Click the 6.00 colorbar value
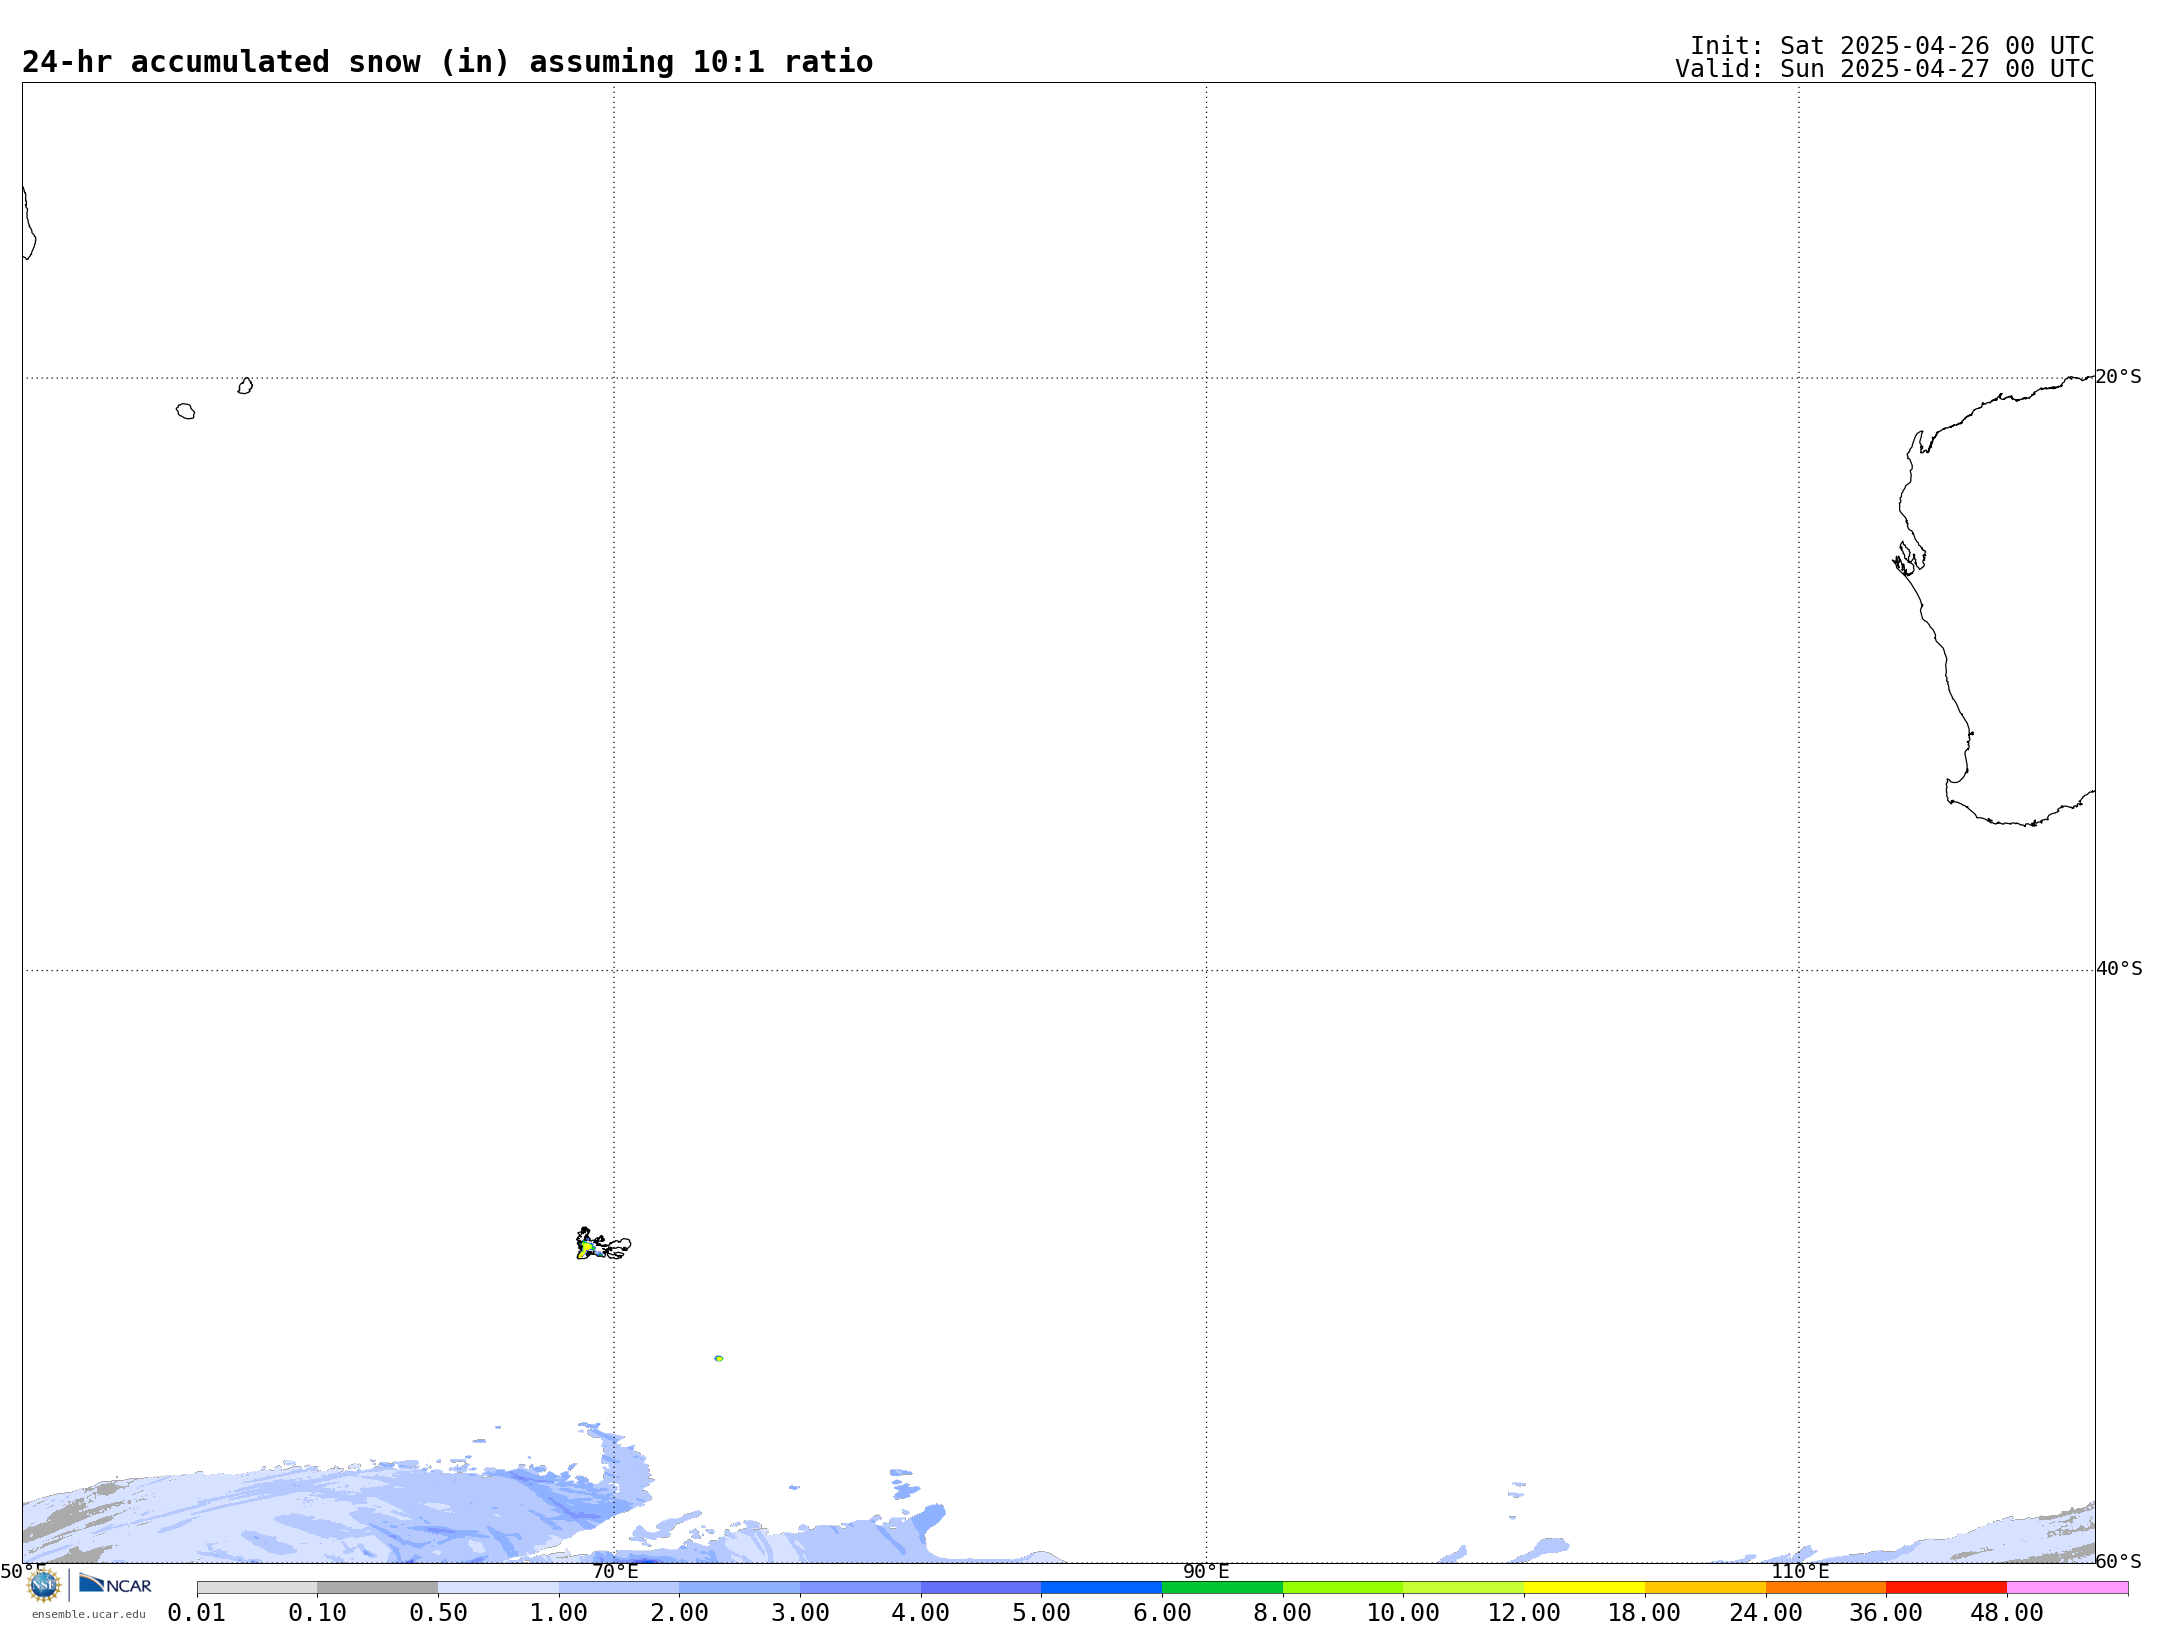 coord(1162,1613)
